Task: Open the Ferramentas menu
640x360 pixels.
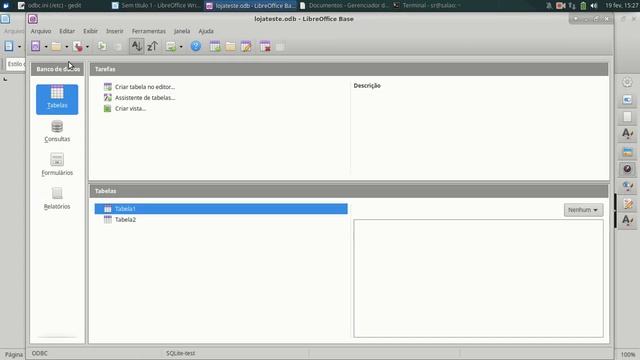Action: pyautogui.click(x=149, y=31)
